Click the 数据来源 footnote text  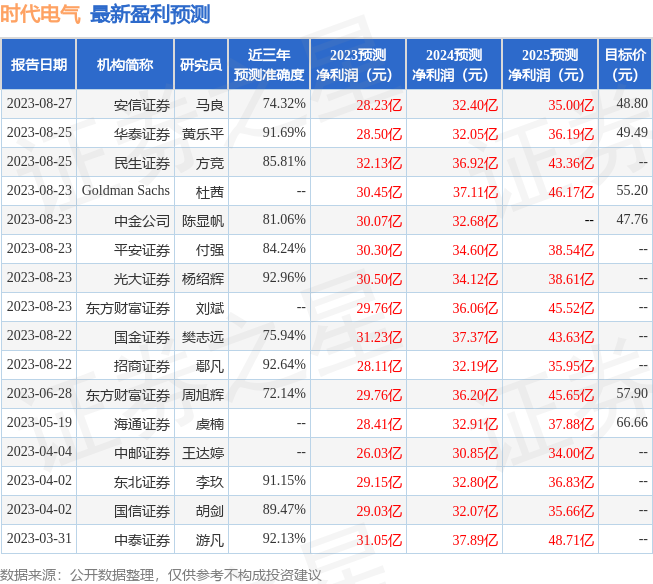(x=161, y=575)
